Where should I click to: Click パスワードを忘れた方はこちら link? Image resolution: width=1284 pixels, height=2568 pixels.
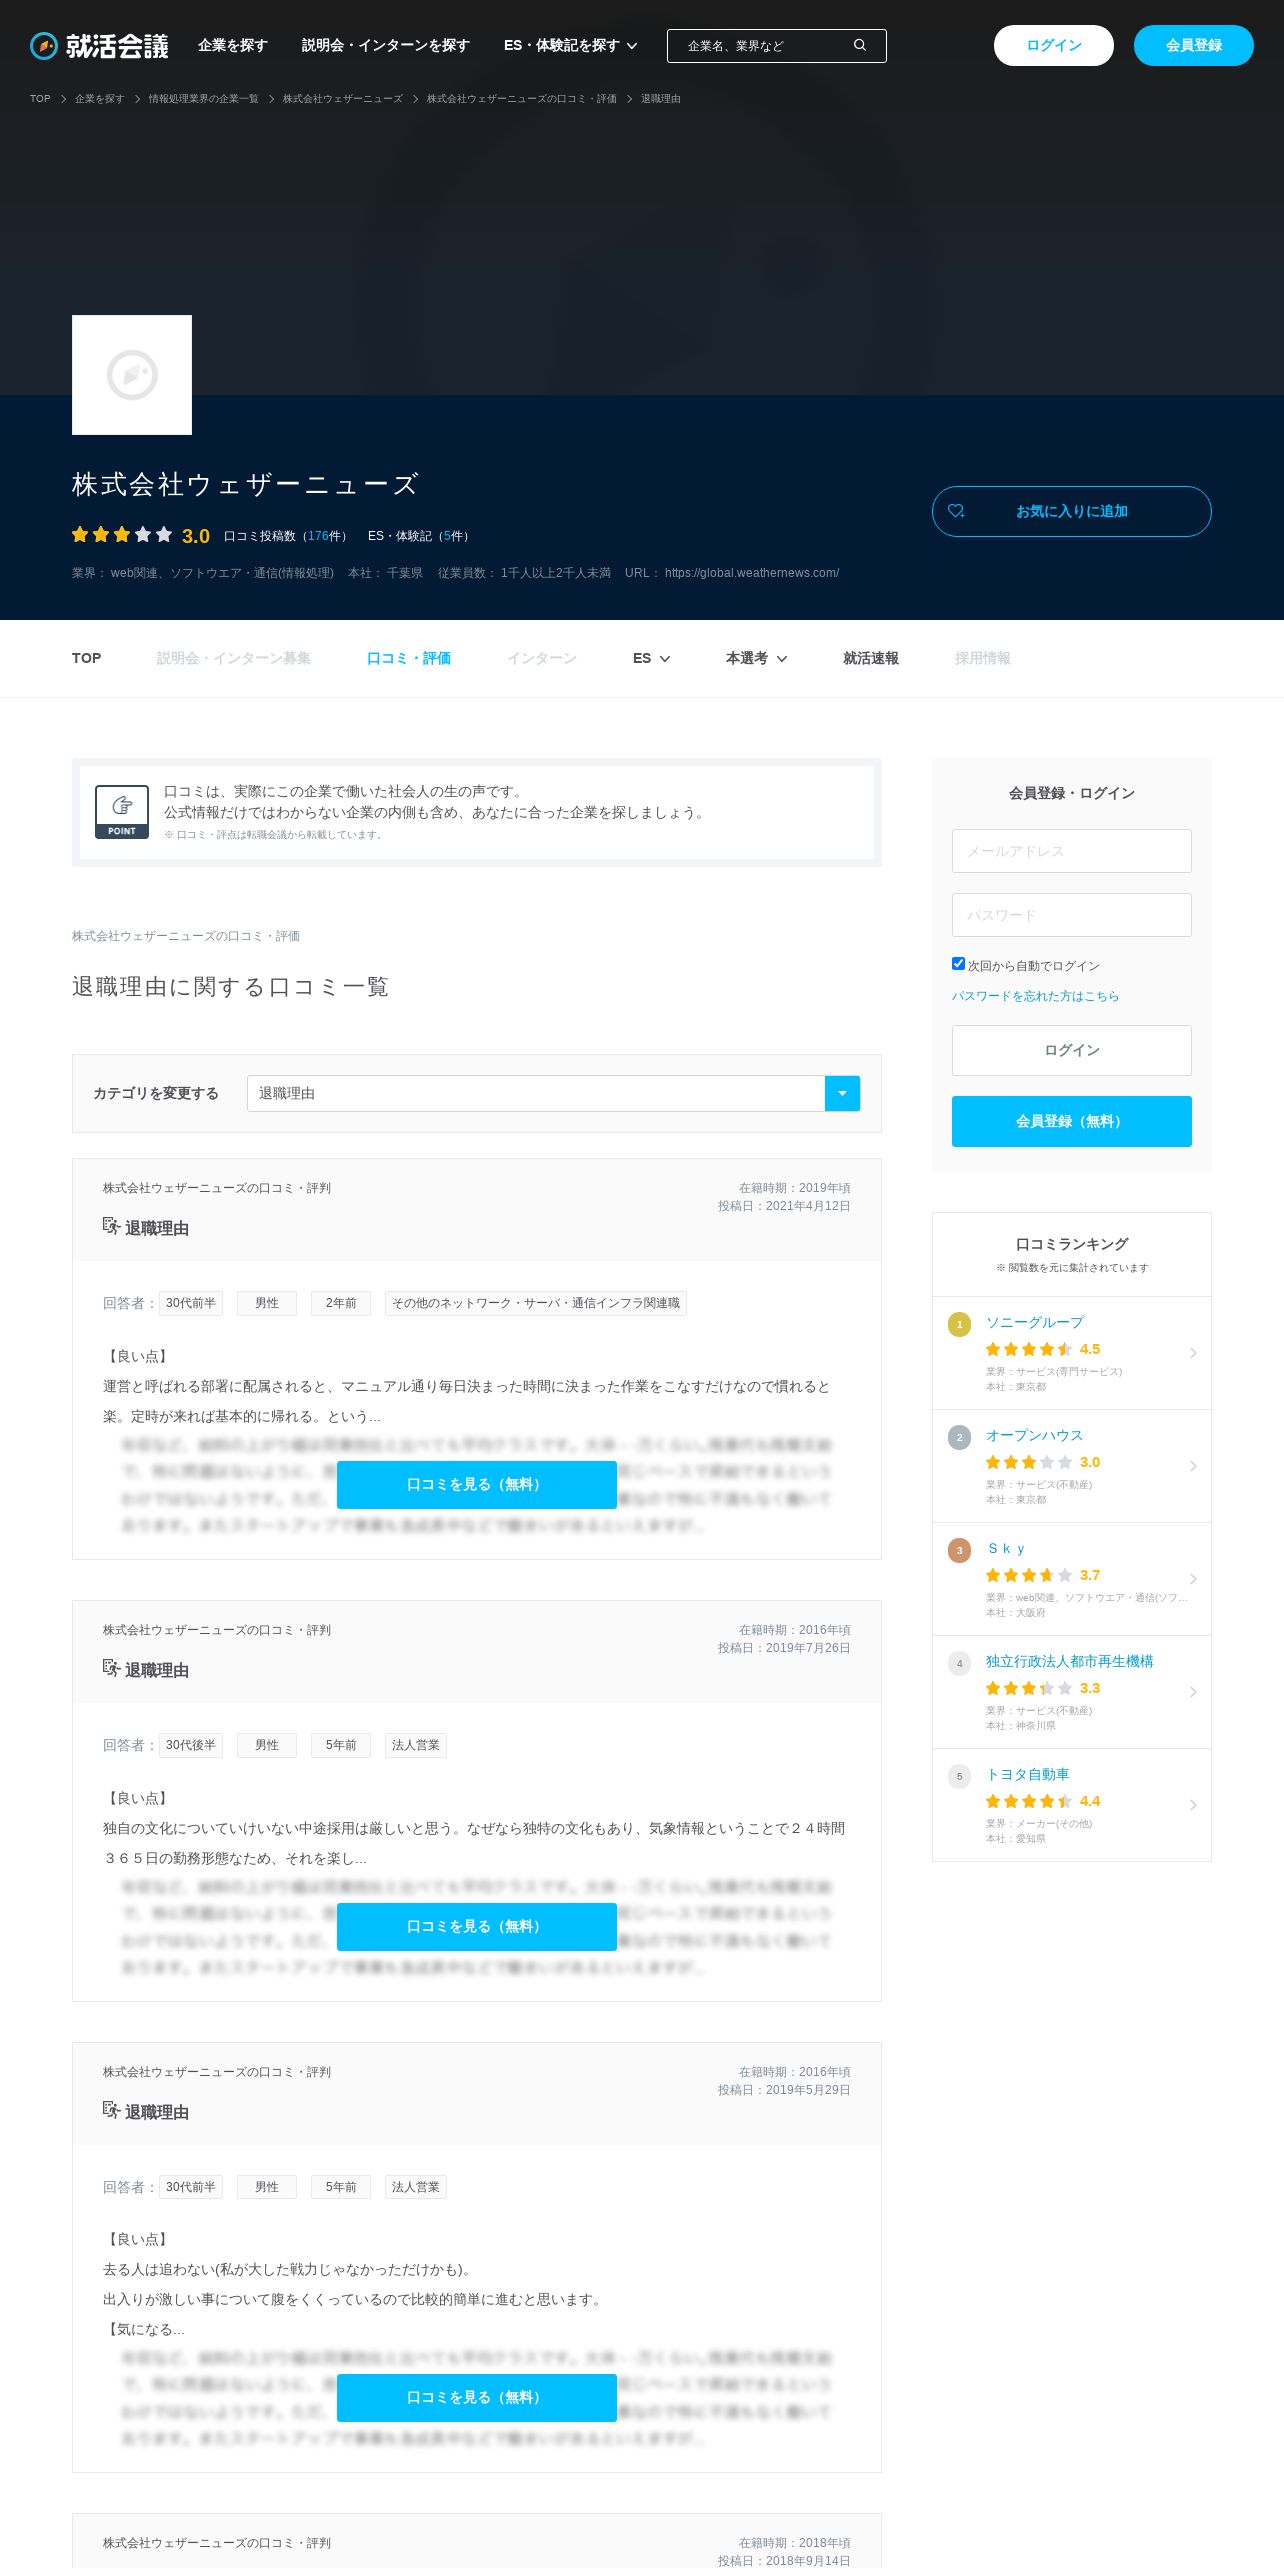pyautogui.click(x=1035, y=996)
